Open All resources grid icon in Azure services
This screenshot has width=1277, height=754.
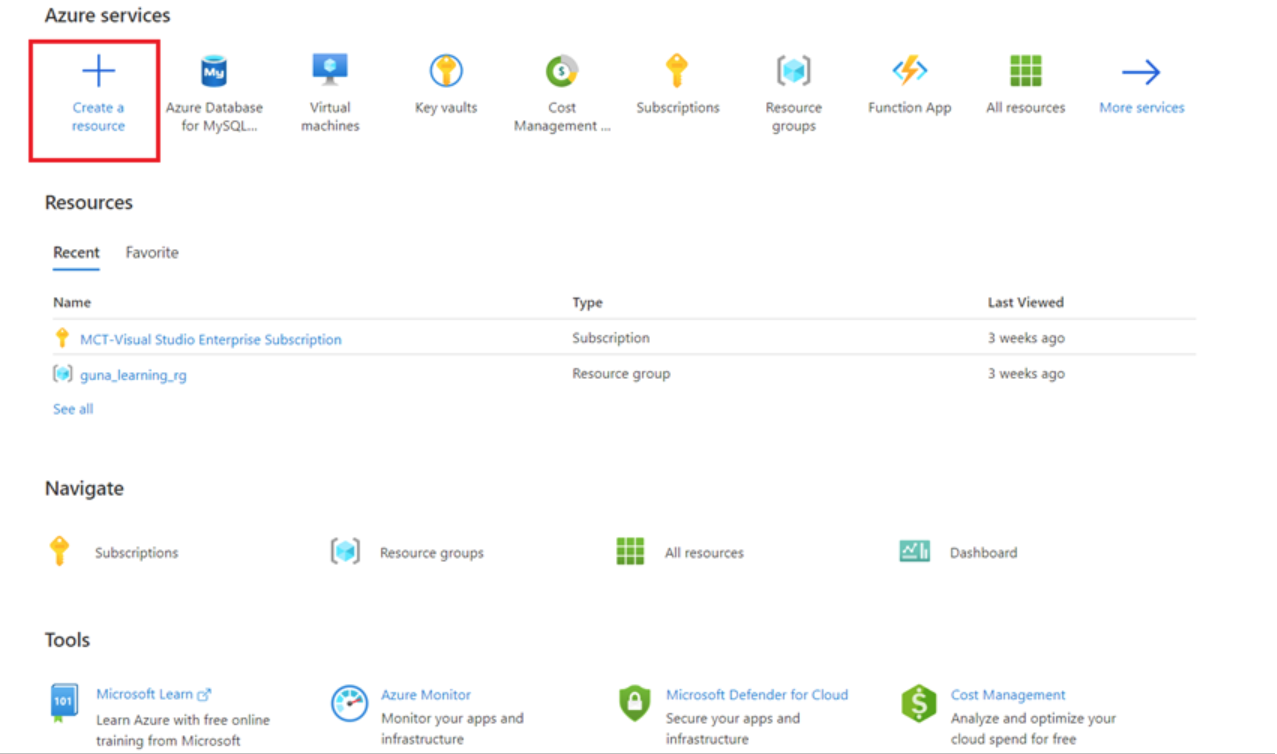[1026, 71]
